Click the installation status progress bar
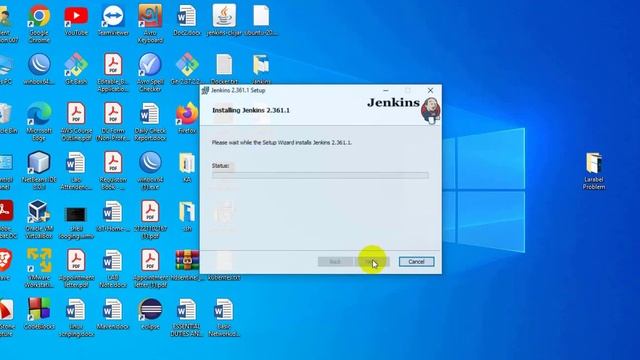This screenshot has width=640, height=360. 320,175
